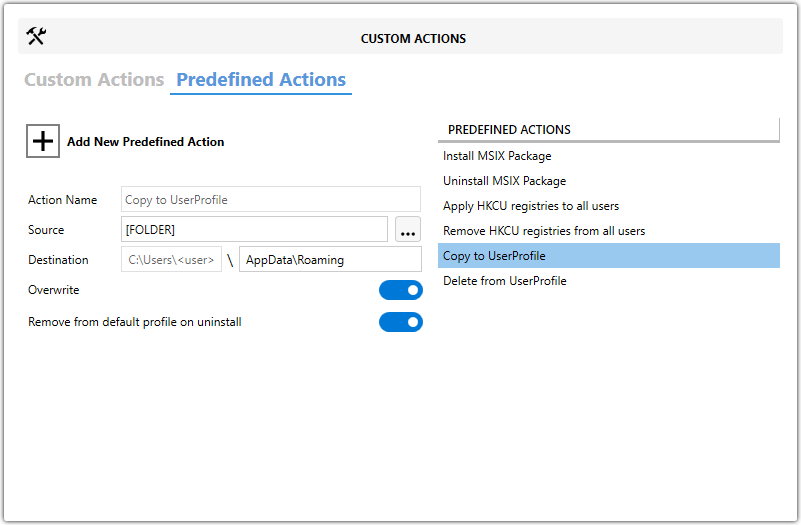Screen dimensions: 801x525
Task: Click the Action Name label
Action: point(62,200)
